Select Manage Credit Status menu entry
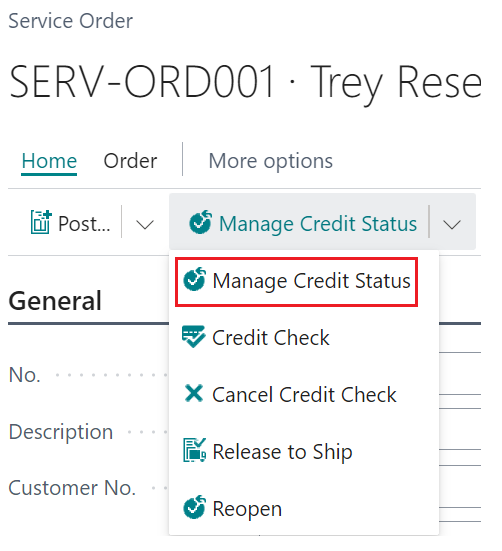The image size is (502, 551). tap(296, 282)
